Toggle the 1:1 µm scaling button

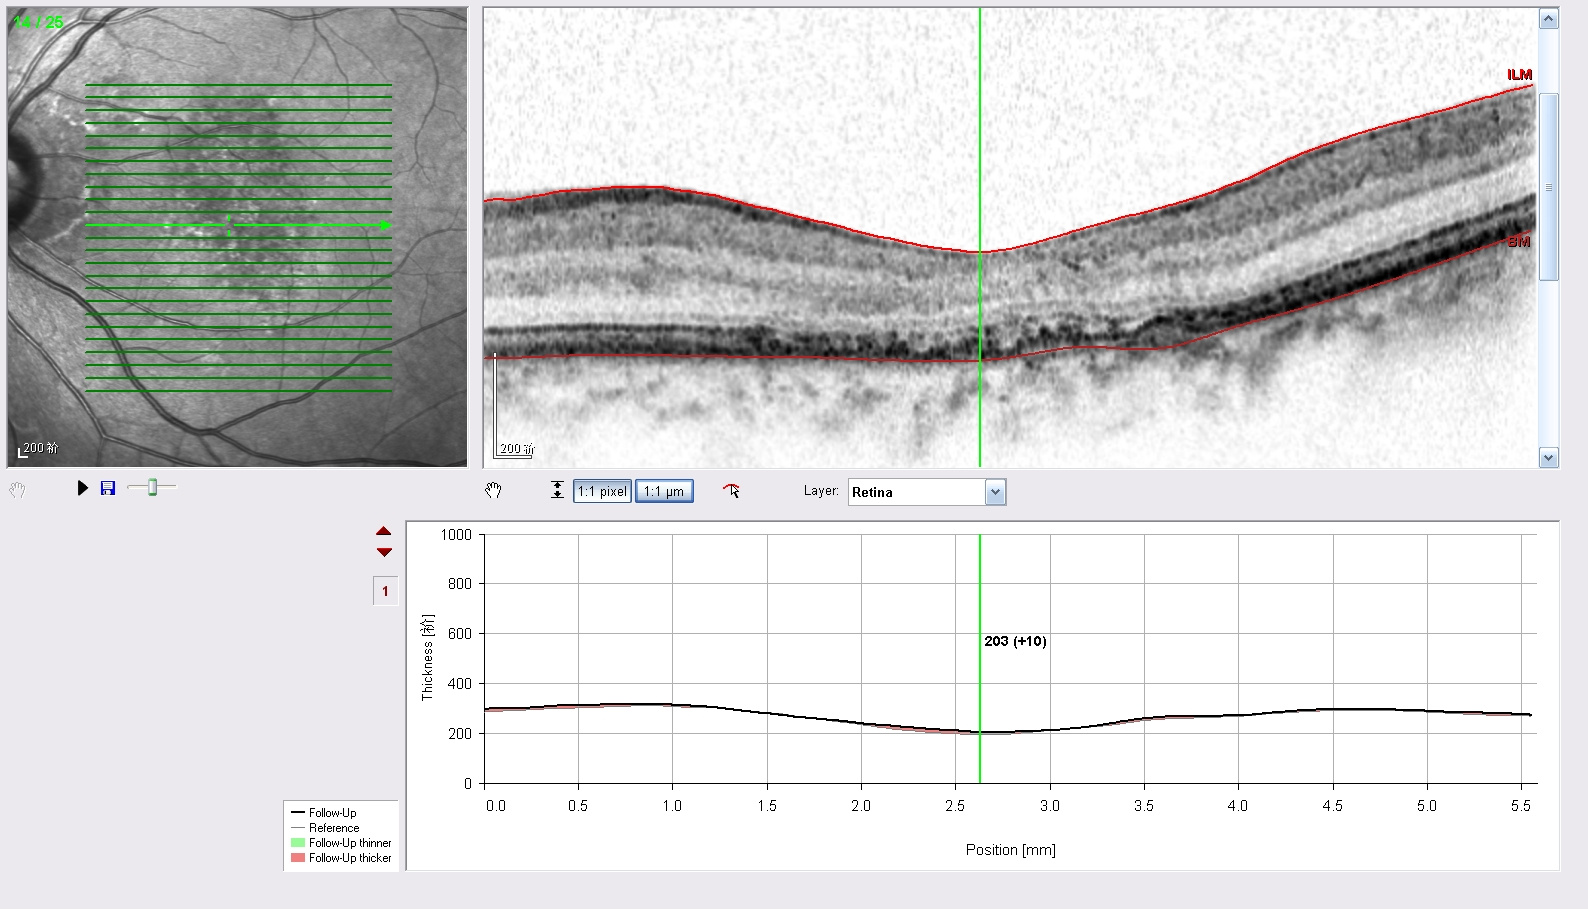[x=664, y=491]
